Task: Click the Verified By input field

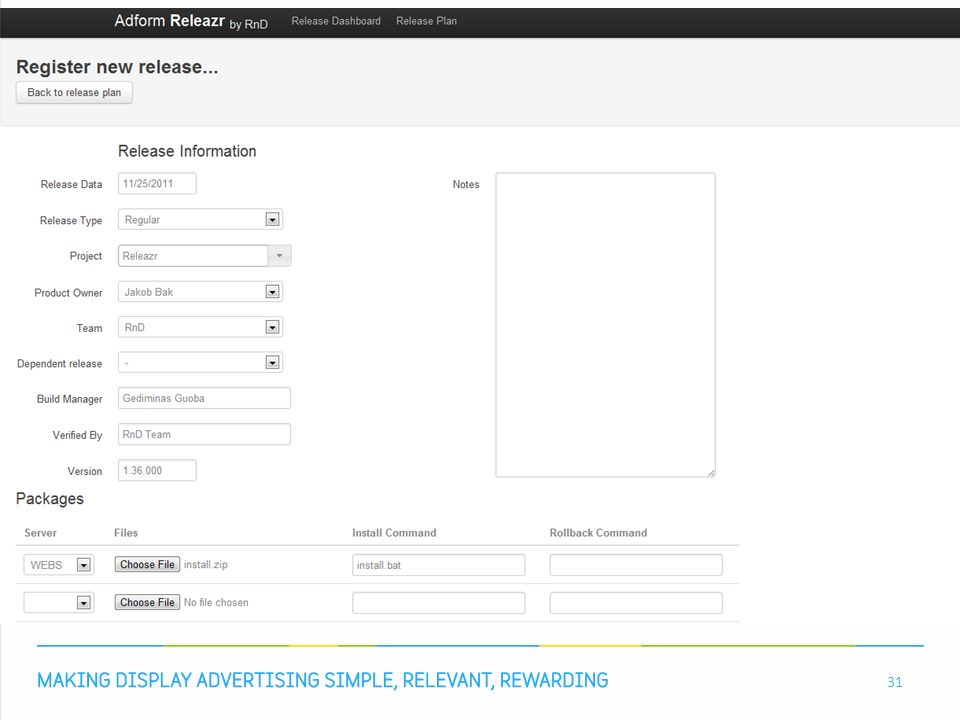Action: click(x=204, y=435)
